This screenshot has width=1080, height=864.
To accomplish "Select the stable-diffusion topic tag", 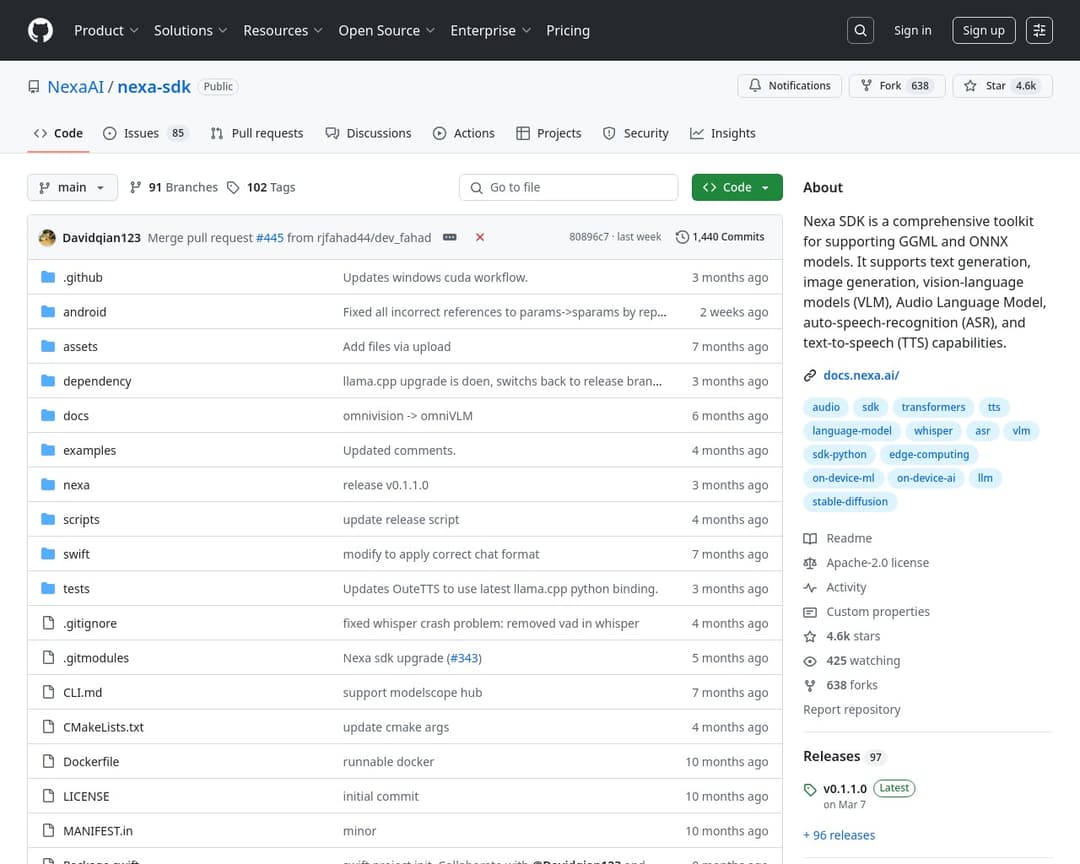I will (x=850, y=502).
